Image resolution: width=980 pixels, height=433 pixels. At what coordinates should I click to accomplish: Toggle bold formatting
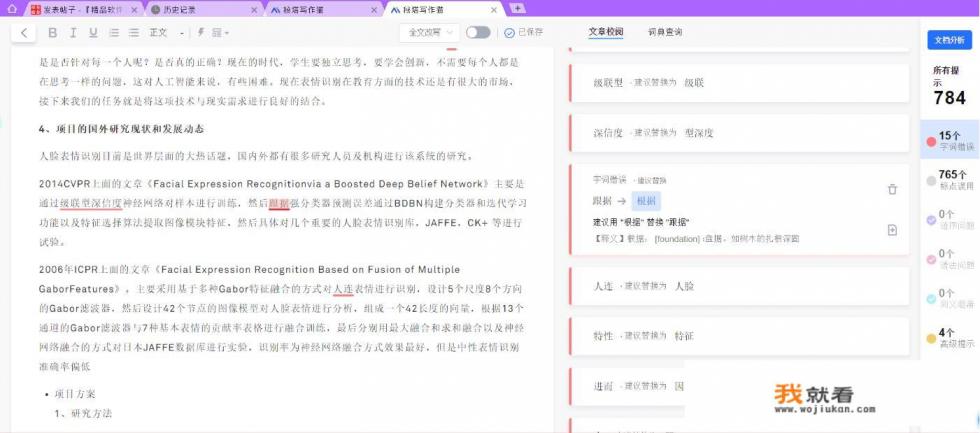point(52,32)
